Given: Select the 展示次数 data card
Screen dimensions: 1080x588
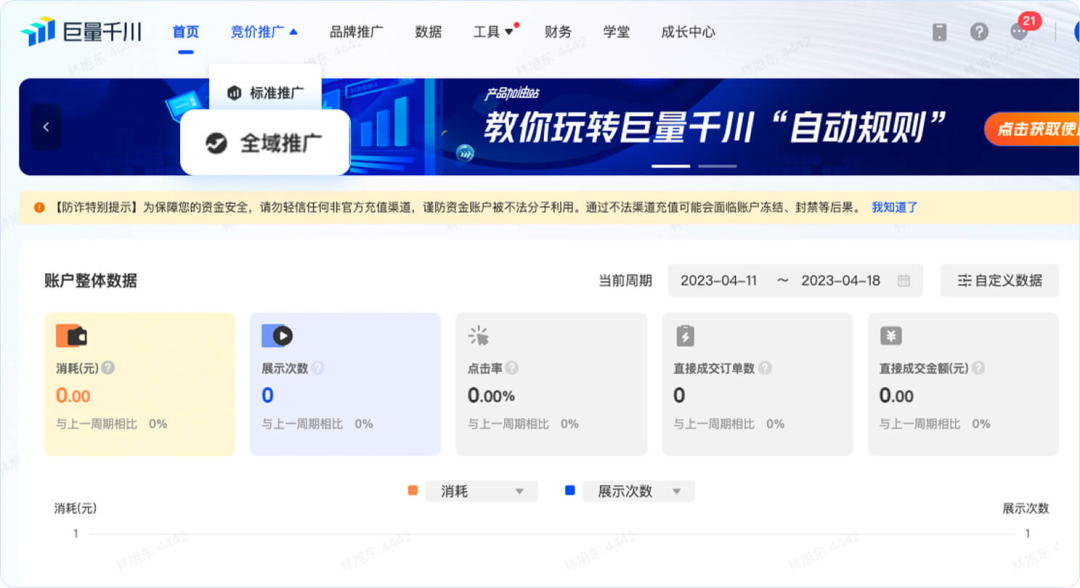Looking at the screenshot, I should pyautogui.click(x=345, y=384).
